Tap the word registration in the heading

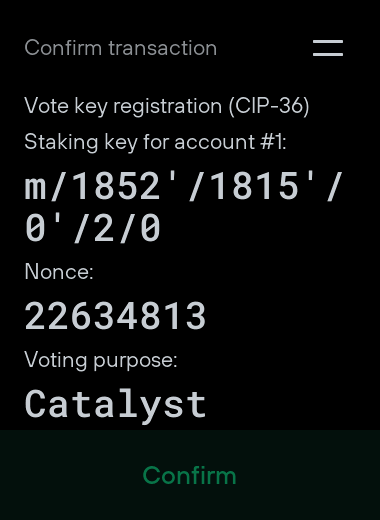pyautogui.click(x=167, y=107)
